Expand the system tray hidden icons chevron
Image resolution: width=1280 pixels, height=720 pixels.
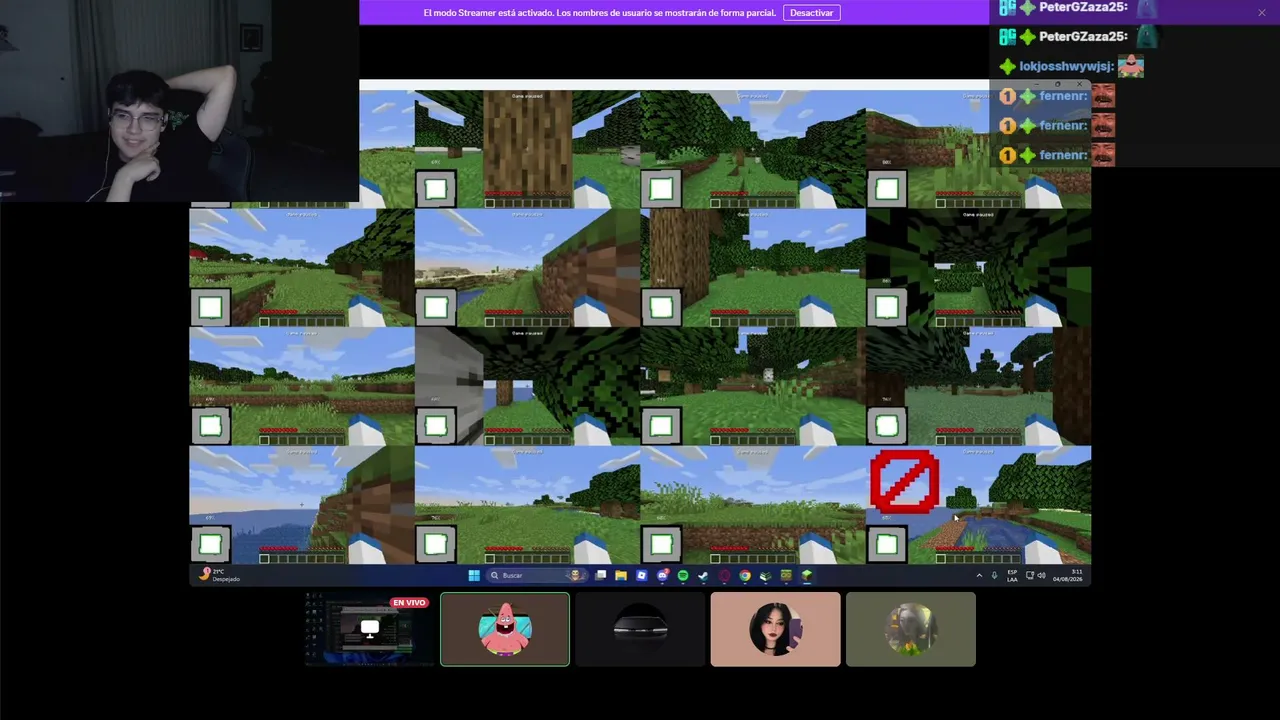[979, 575]
